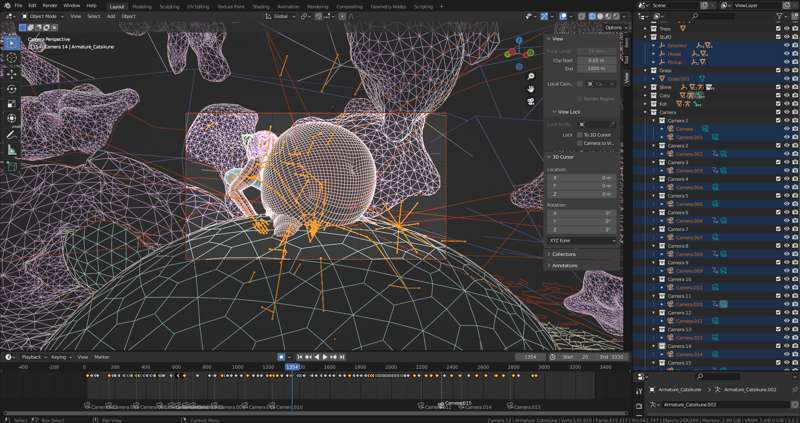Select the Cursor tool in left toolbar

tap(12, 58)
